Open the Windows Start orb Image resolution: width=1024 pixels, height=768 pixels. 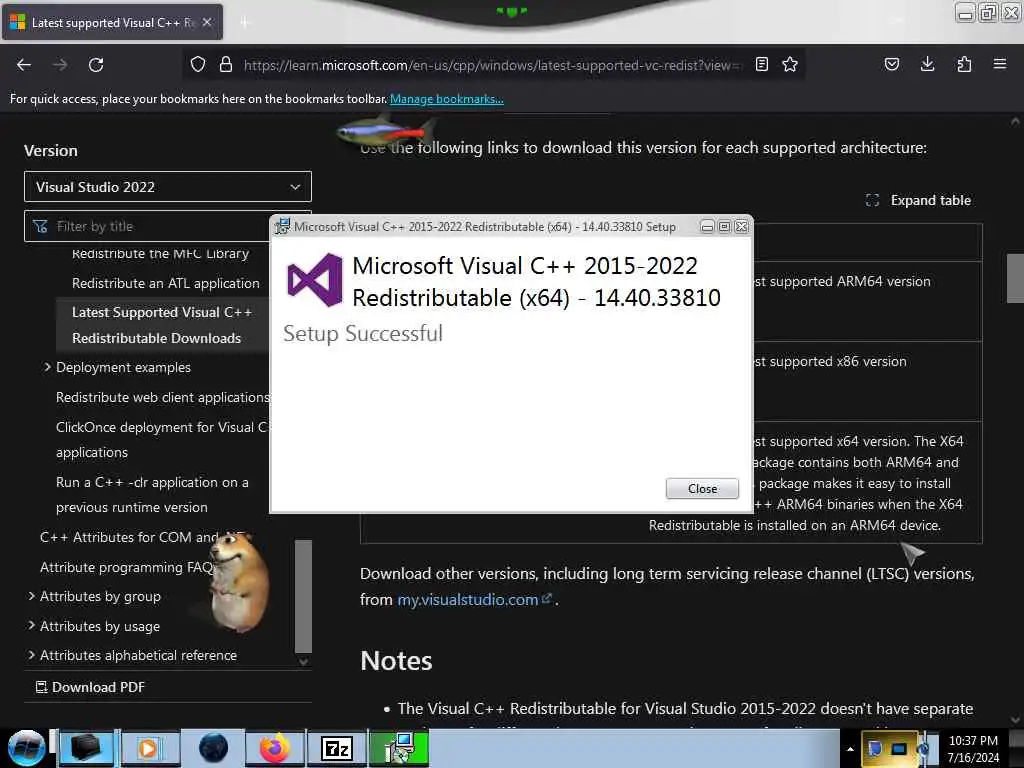(26, 748)
